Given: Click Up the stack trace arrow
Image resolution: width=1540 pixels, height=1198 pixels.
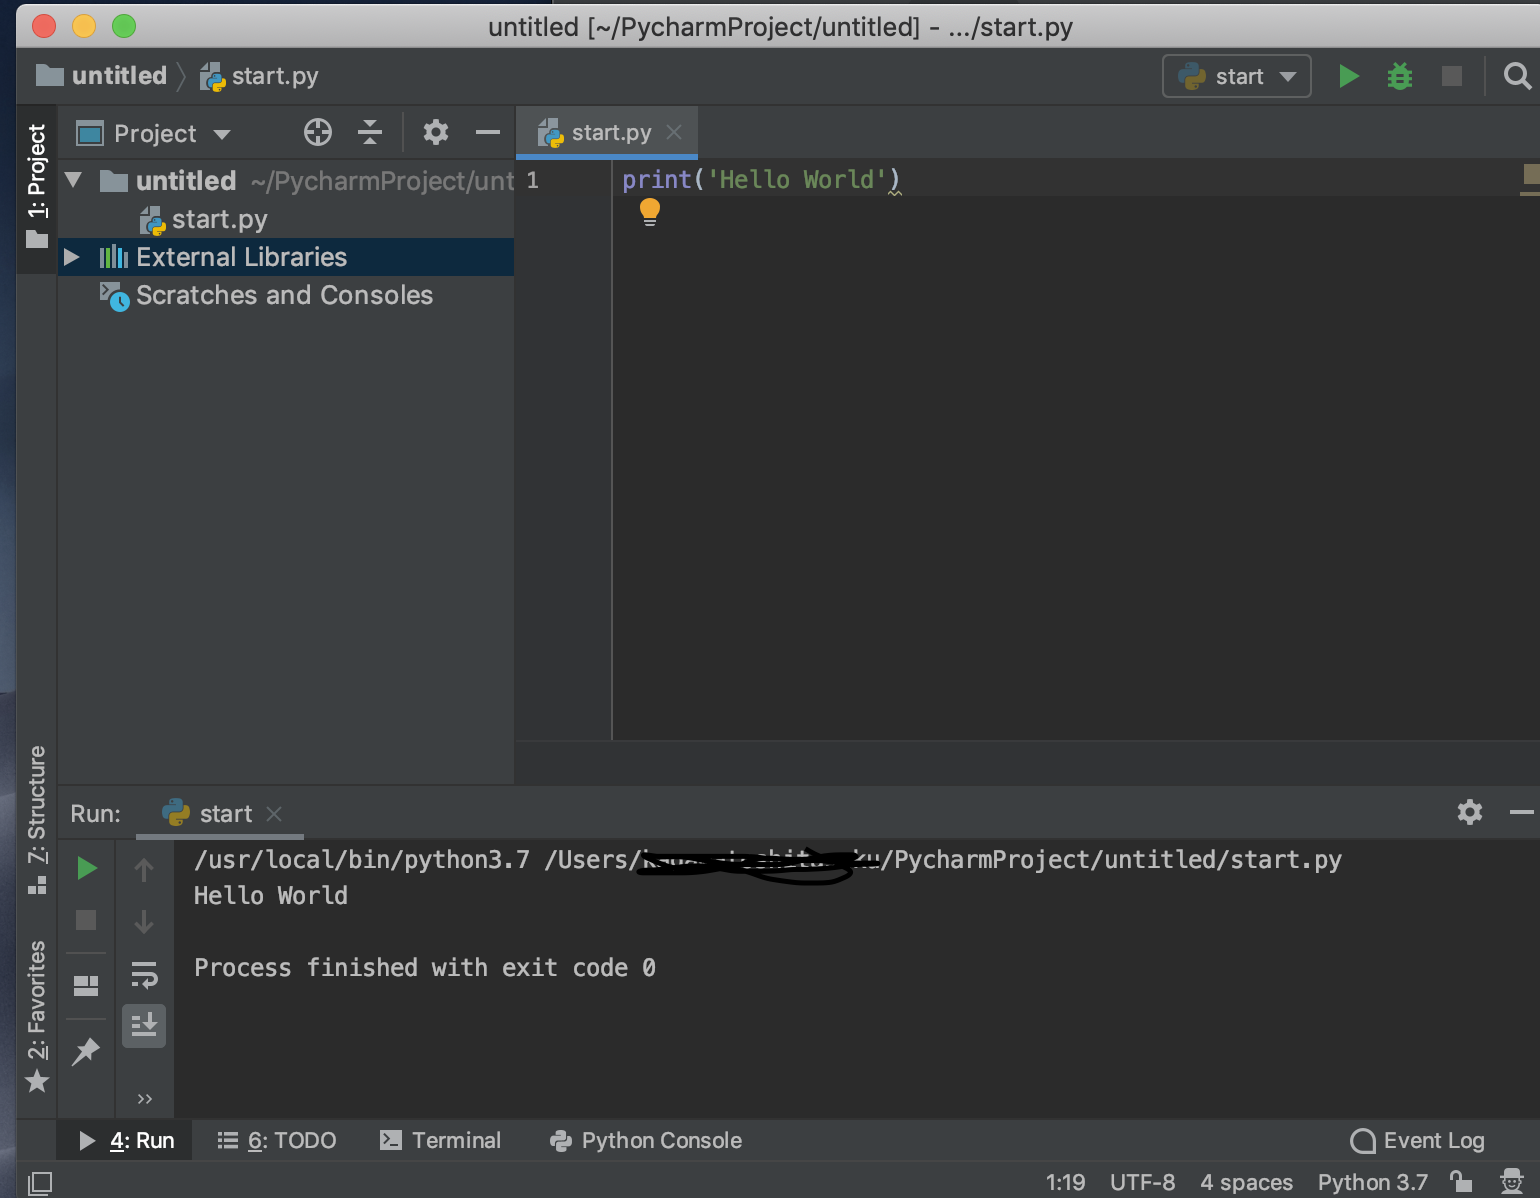Looking at the screenshot, I should 144,870.
